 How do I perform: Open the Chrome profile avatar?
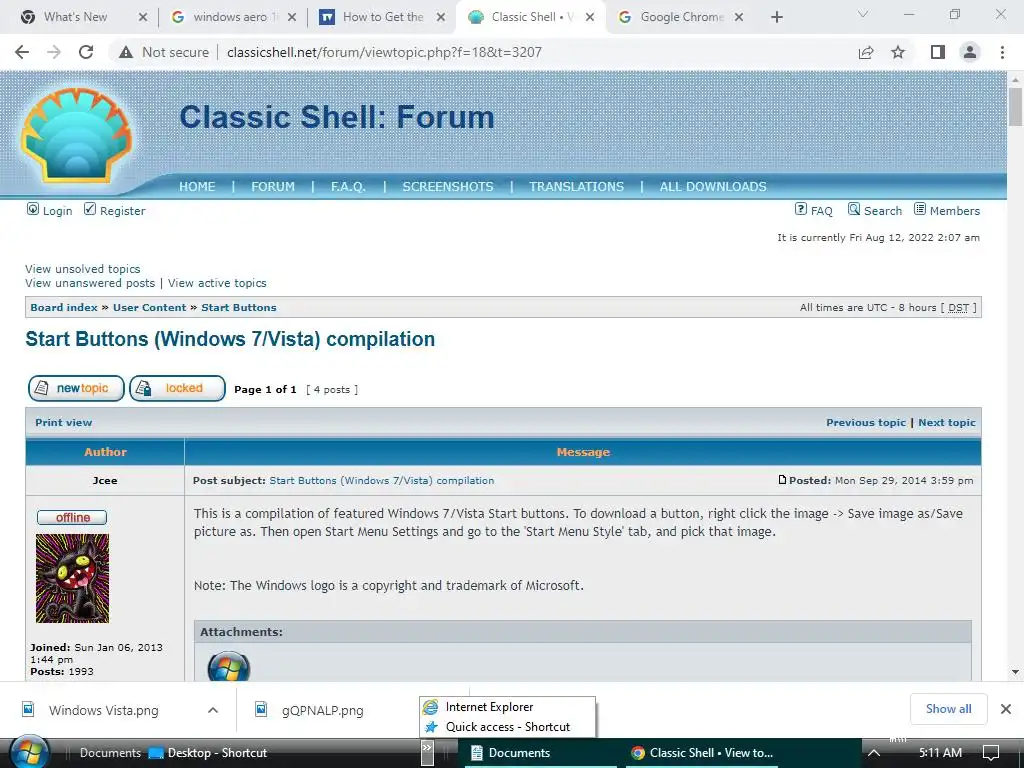point(970,52)
